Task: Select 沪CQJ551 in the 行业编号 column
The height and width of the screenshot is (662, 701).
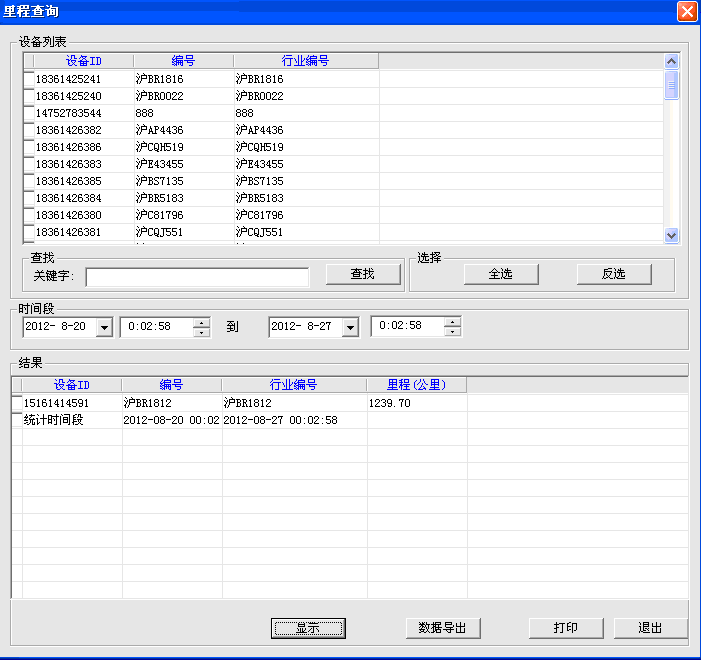Action: 259,232
